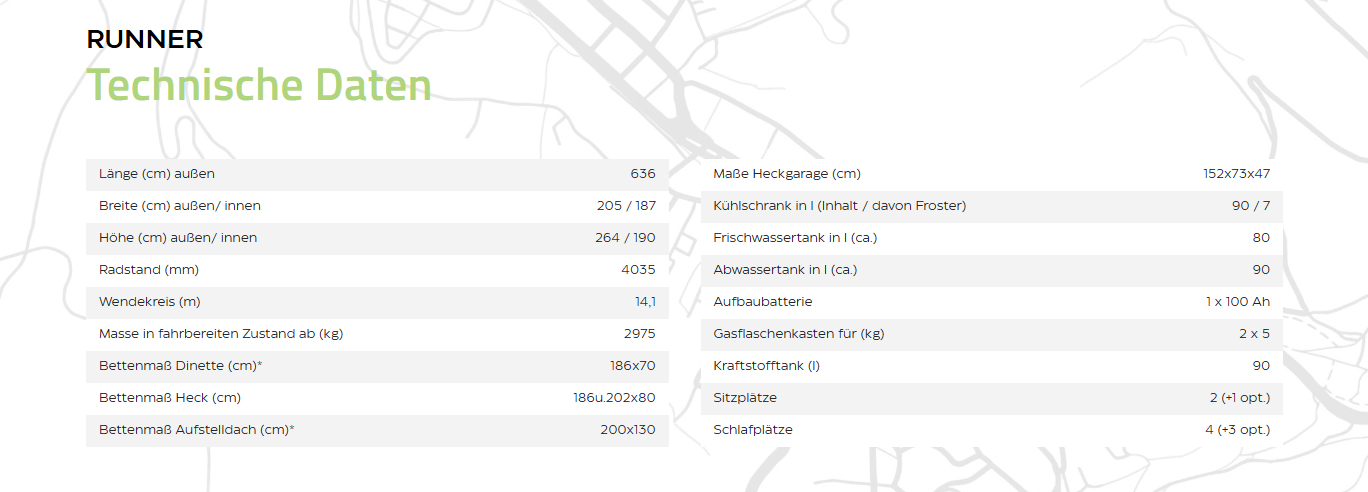Select the Länge (cm) außen row

[x=377, y=174]
